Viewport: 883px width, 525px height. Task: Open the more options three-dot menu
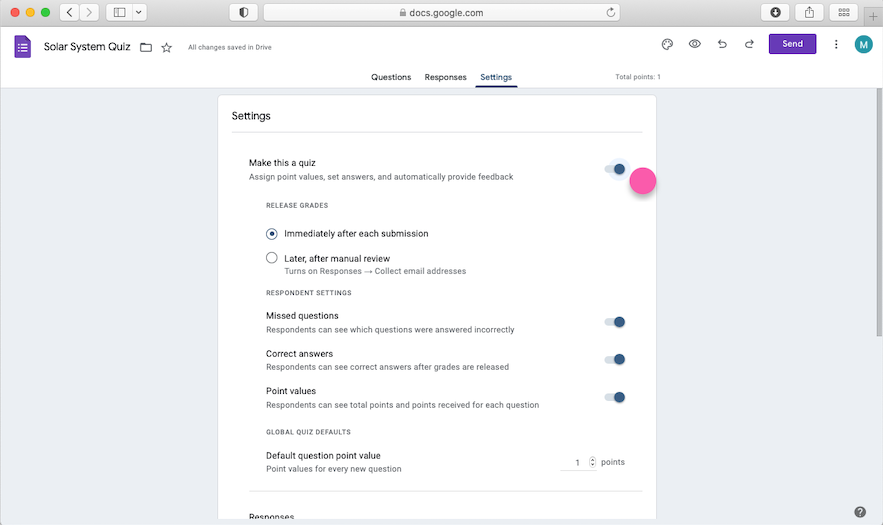click(836, 44)
